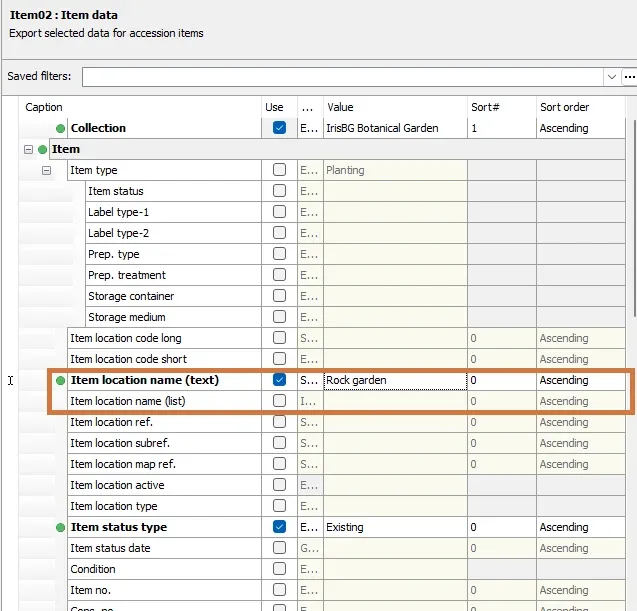The image size is (637, 611).
Task: Collapse the Item type sub-tree
Action: (x=46, y=171)
